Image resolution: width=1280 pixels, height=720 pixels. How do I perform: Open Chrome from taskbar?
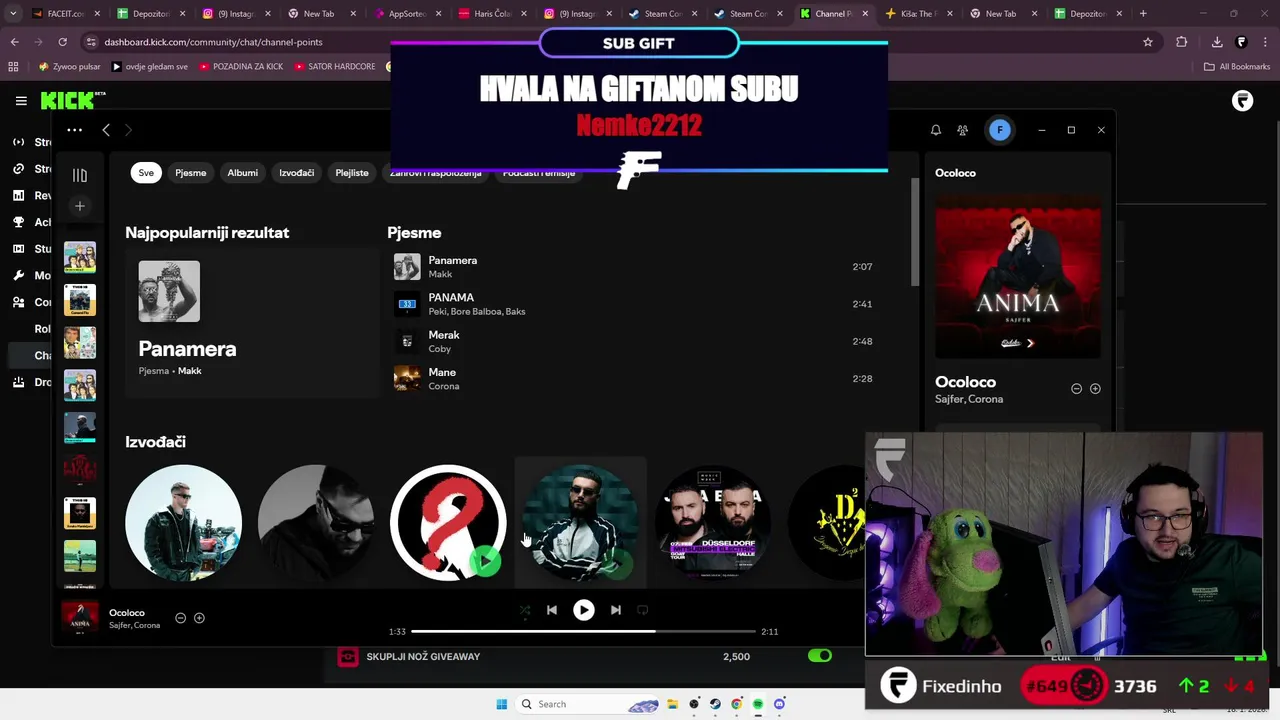pos(737,704)
